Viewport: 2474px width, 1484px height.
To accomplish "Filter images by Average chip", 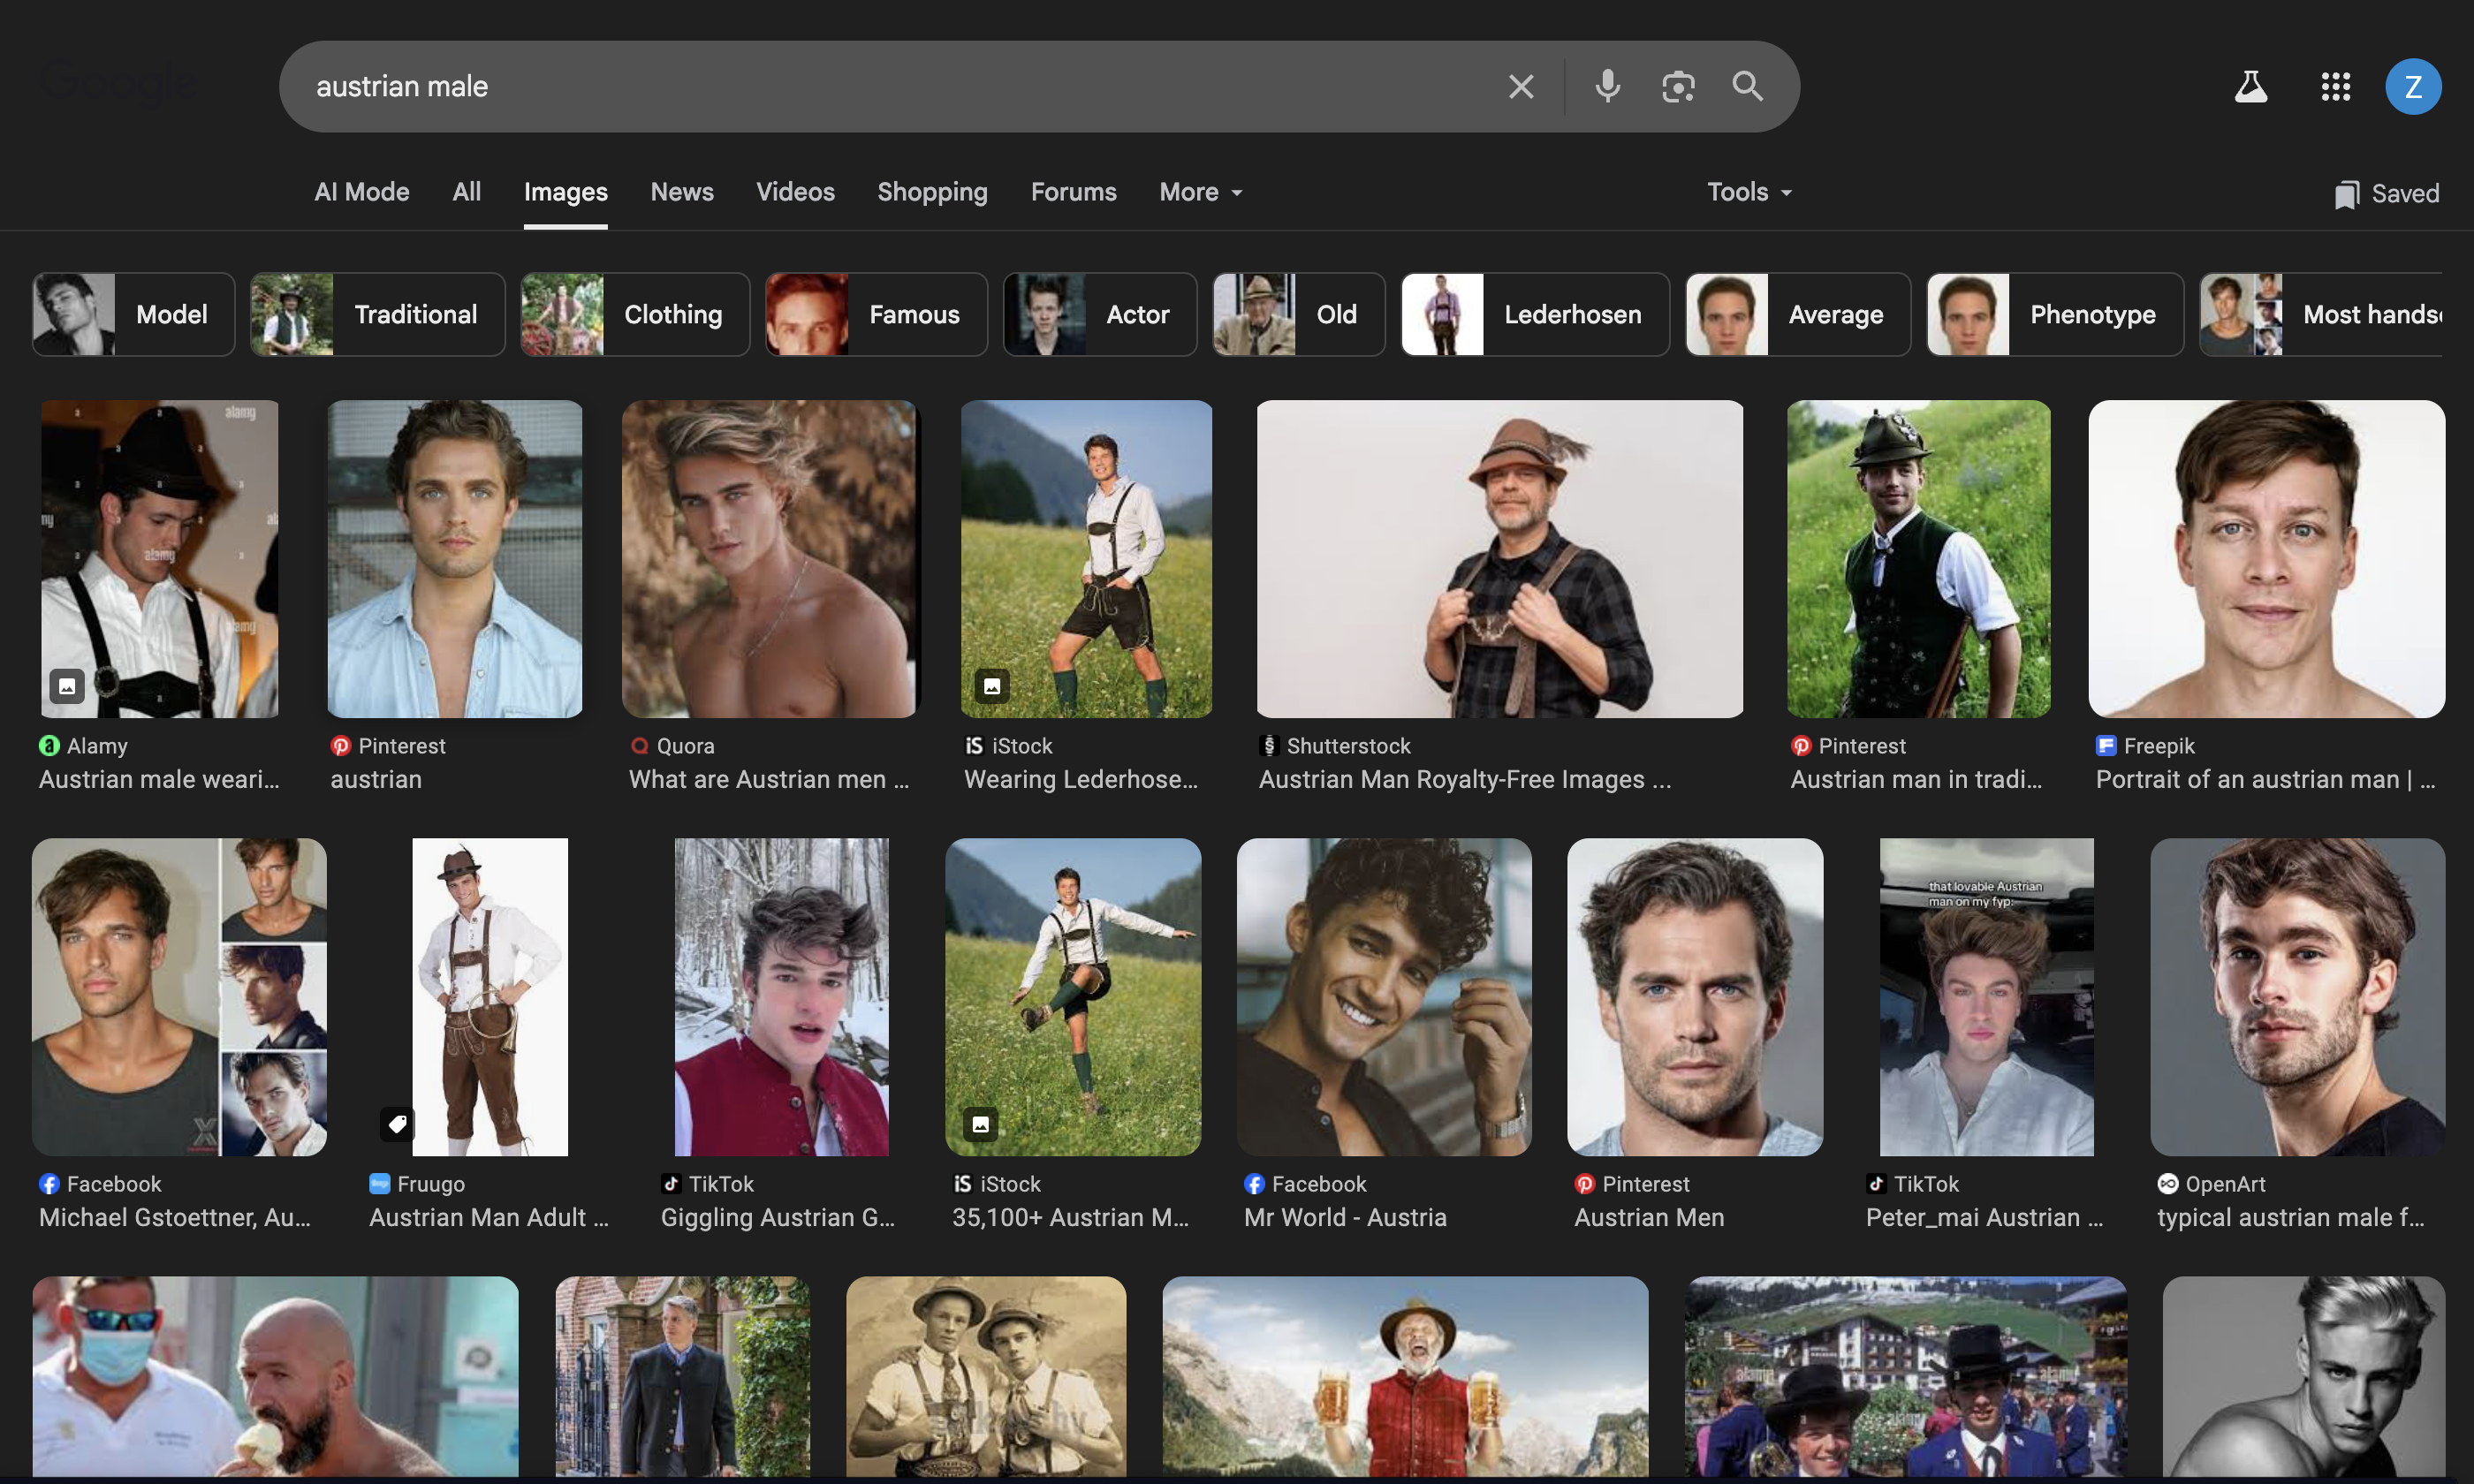I will (1798, 314).
